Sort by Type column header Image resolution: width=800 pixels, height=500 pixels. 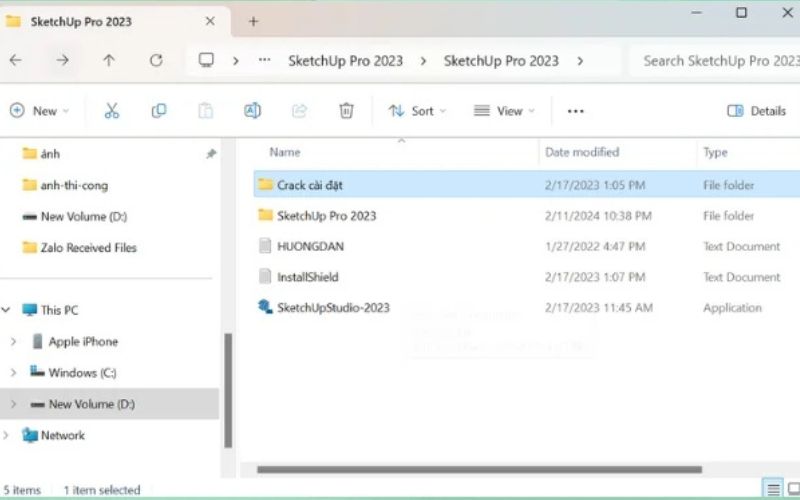715,152
